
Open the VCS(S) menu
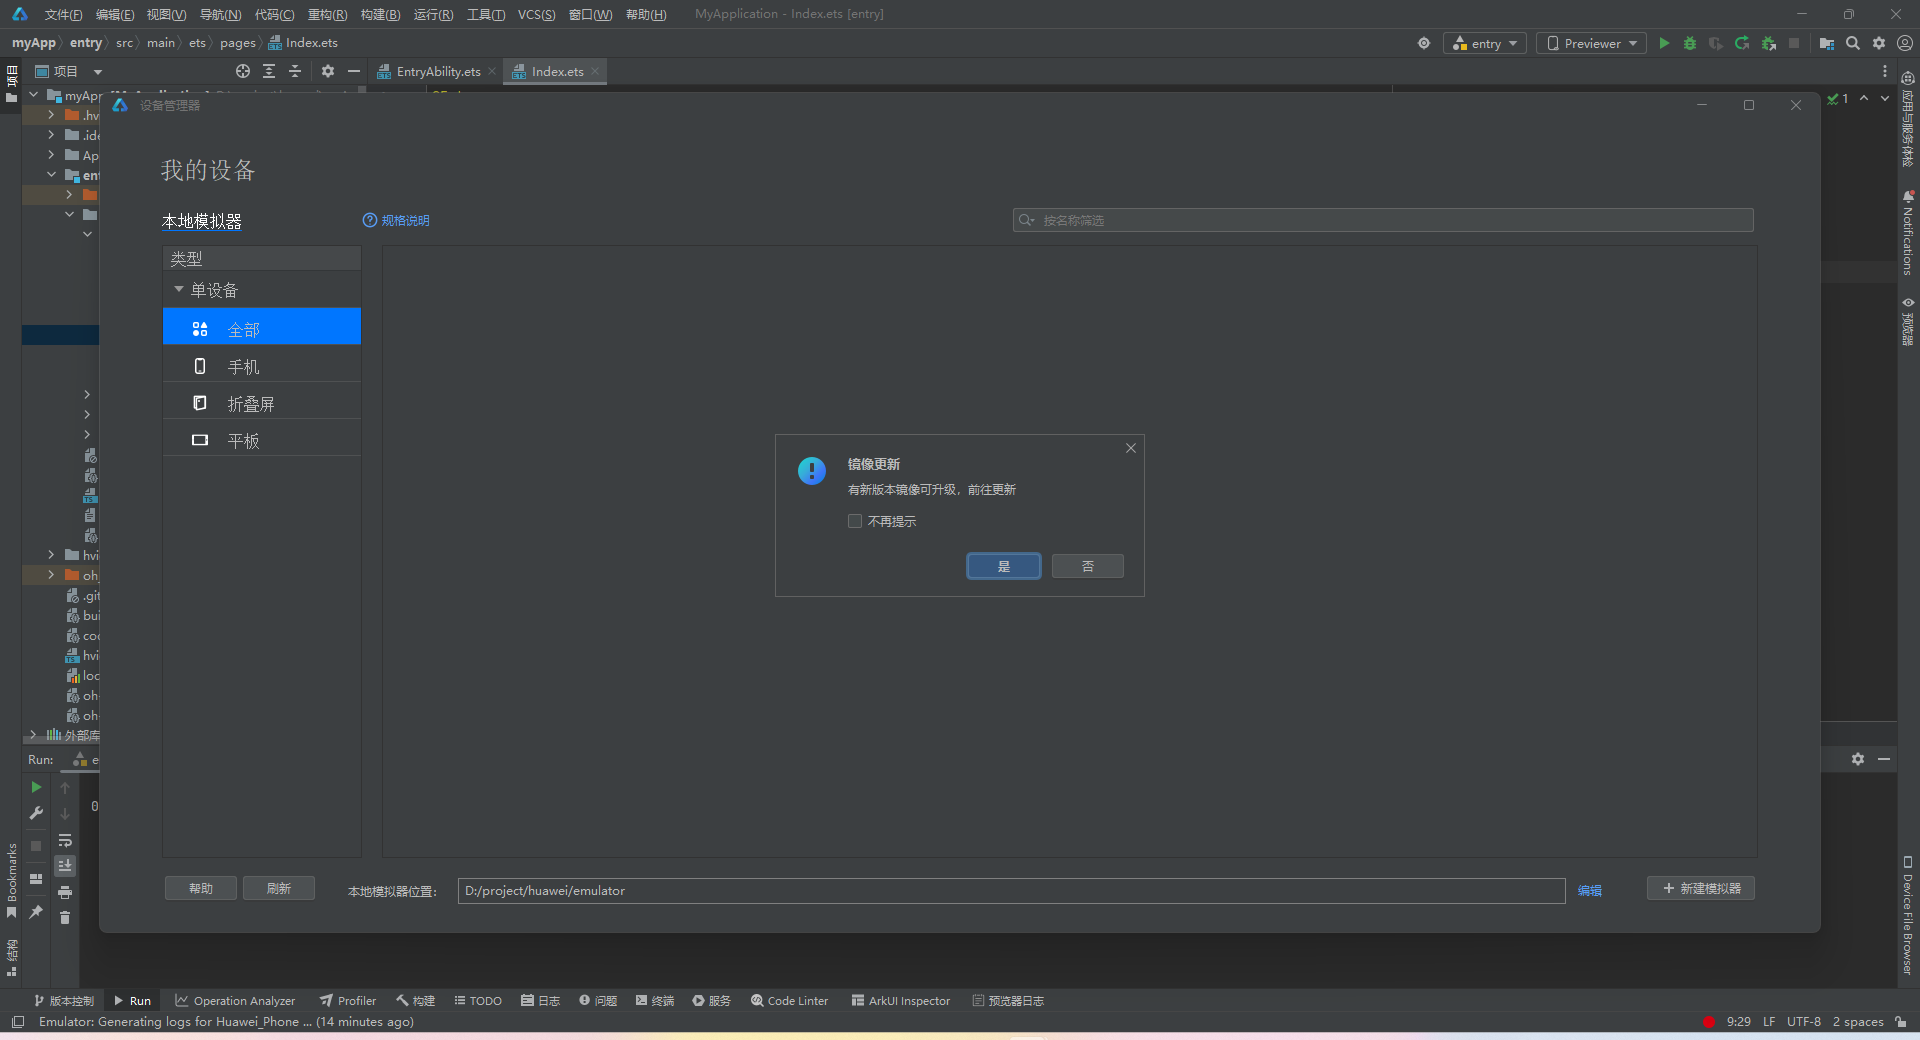537,14
